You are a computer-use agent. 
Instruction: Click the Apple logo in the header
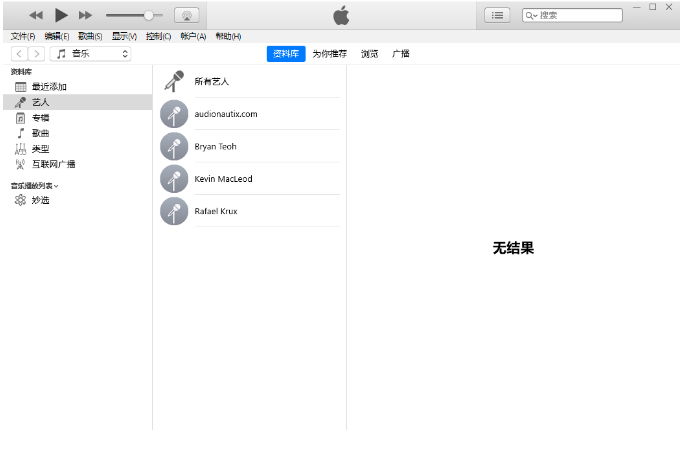(x=341, y=16)
